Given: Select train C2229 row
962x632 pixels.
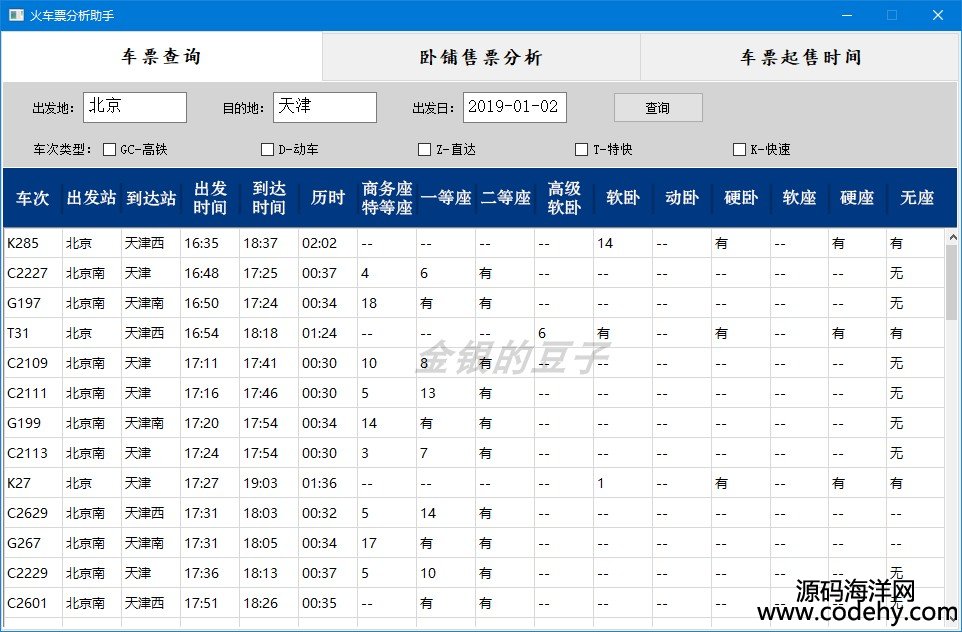Looking at the screenshot, I should (474, 574).
